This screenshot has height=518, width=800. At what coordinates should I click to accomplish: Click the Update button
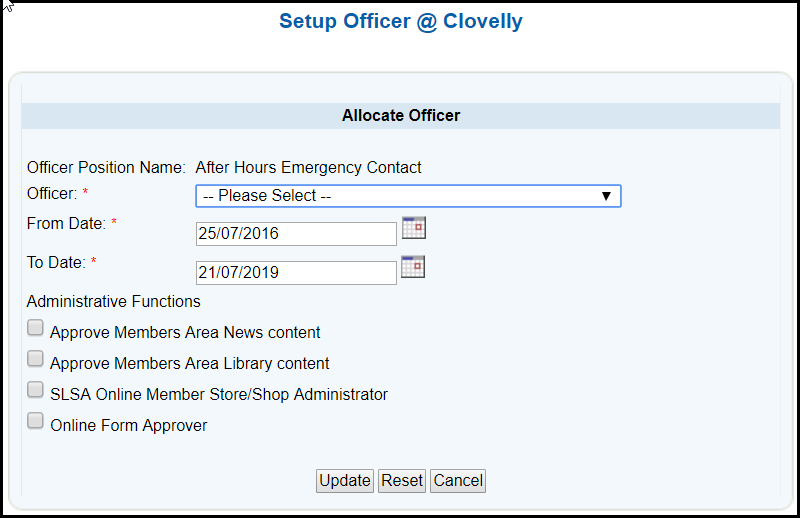click(x=345, y=481)
